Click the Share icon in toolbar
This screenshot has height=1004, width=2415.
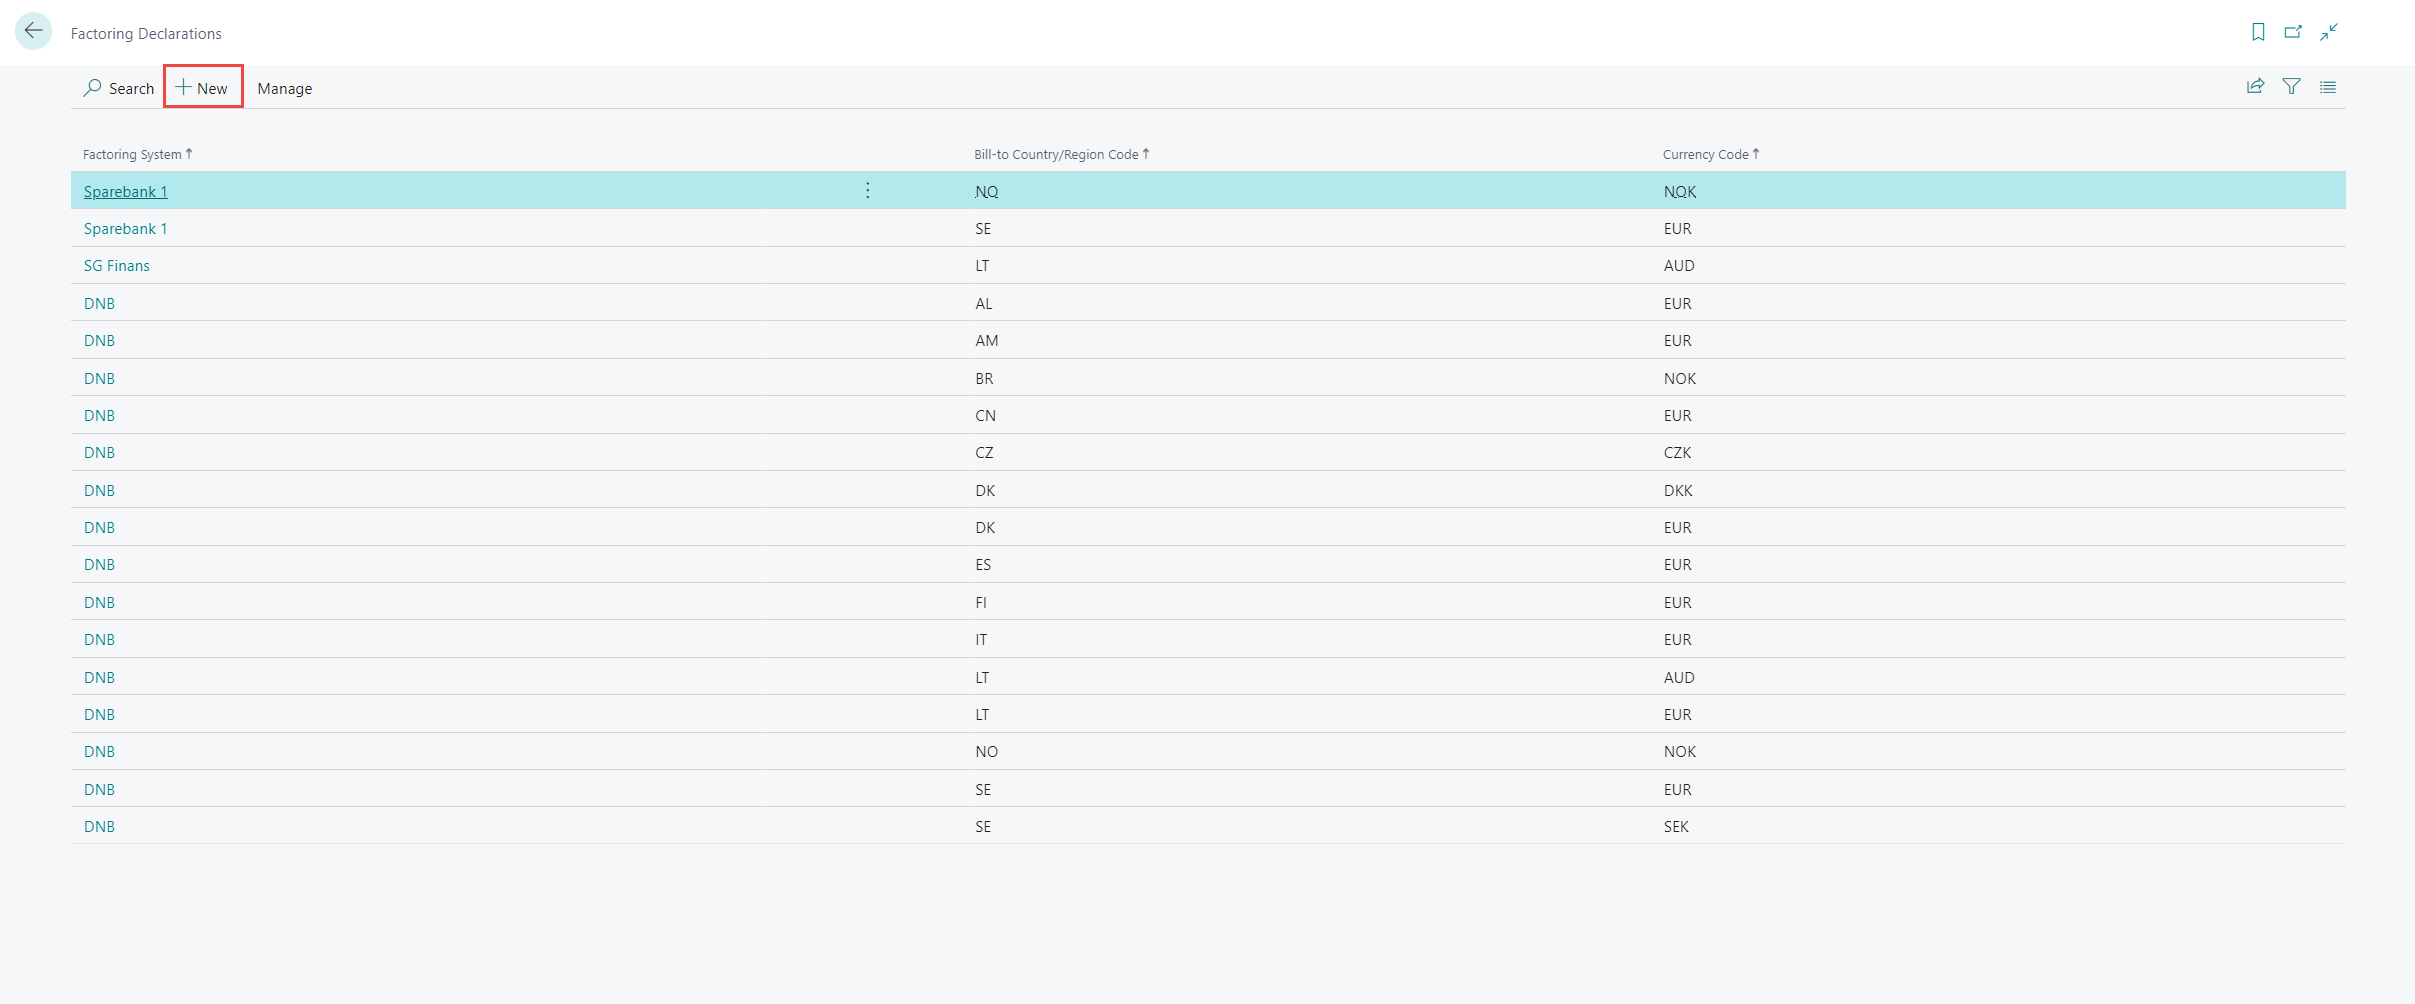[x=2255, y=87]
